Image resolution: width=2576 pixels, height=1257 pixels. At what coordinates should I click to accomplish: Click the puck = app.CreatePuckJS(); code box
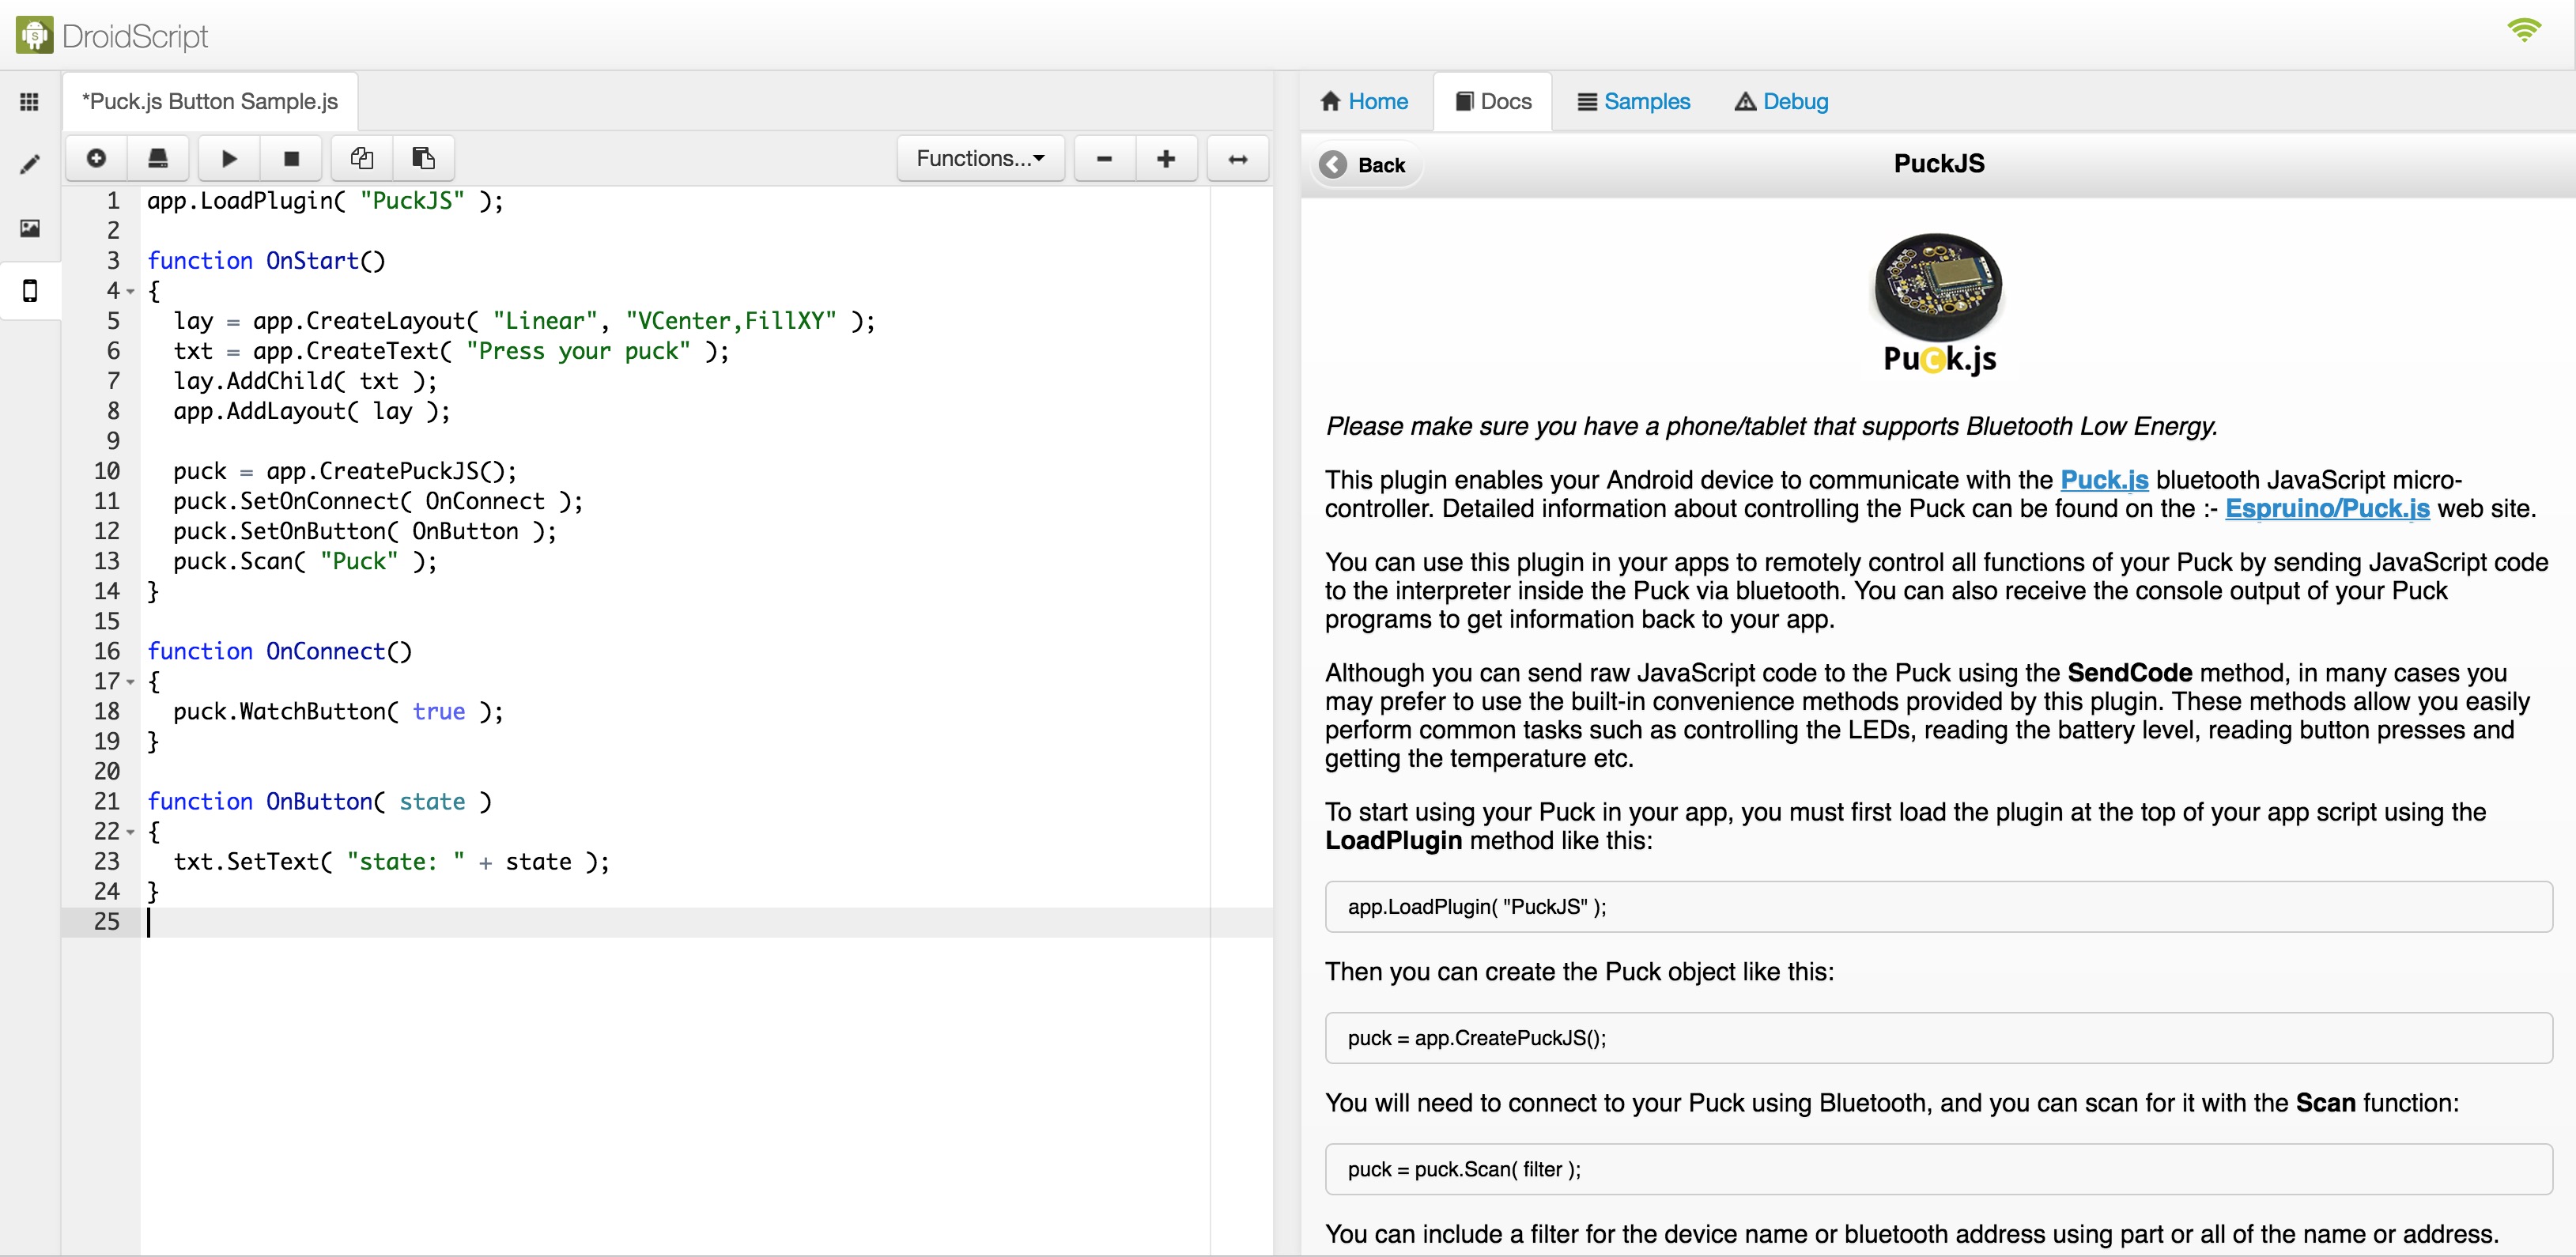coord(1938,1038)
